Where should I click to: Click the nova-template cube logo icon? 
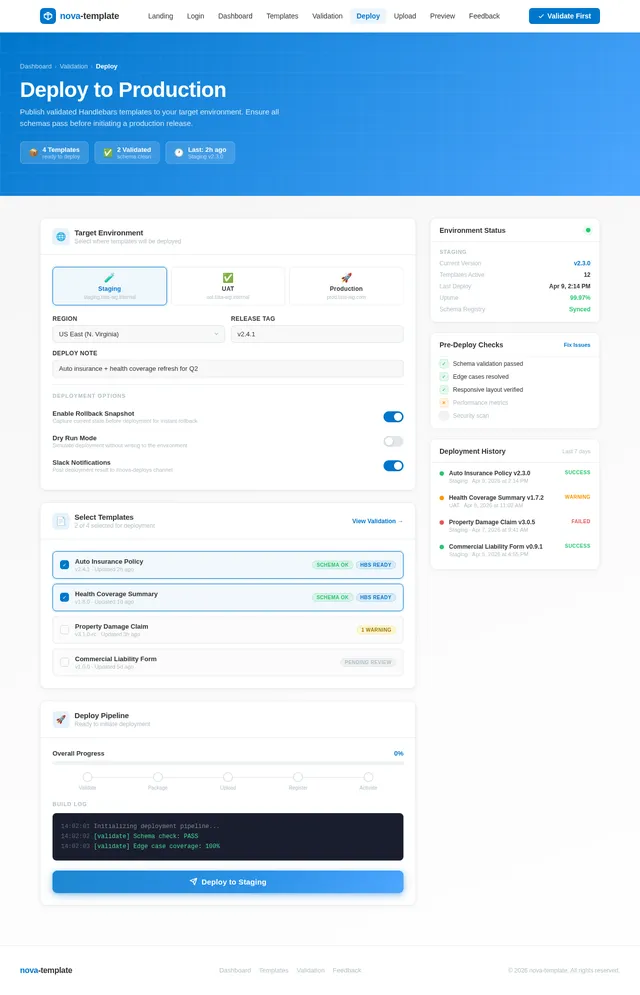coord(48,16)
